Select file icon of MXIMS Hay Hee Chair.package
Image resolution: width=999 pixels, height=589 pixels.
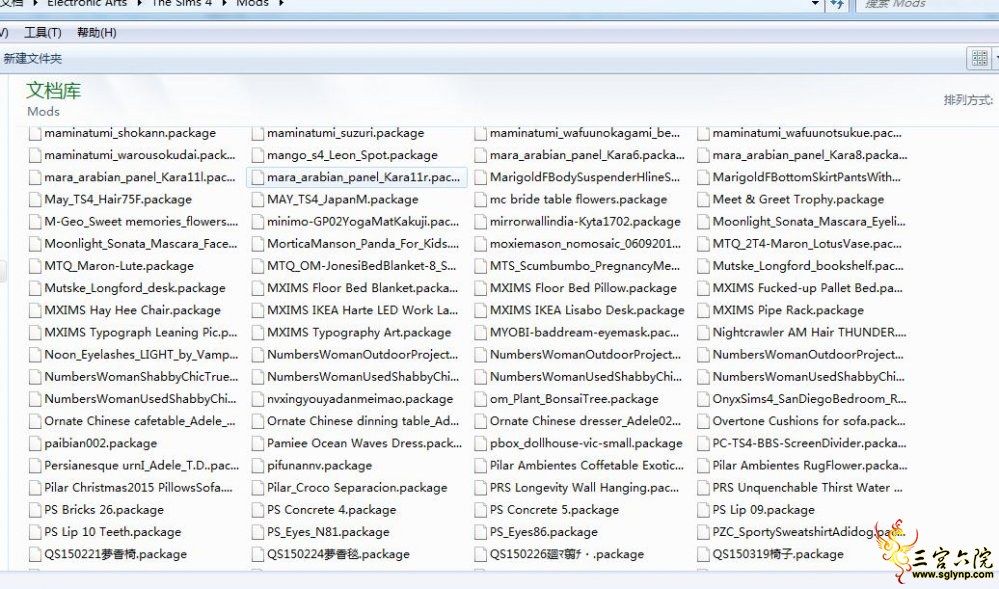pos(35,310)
